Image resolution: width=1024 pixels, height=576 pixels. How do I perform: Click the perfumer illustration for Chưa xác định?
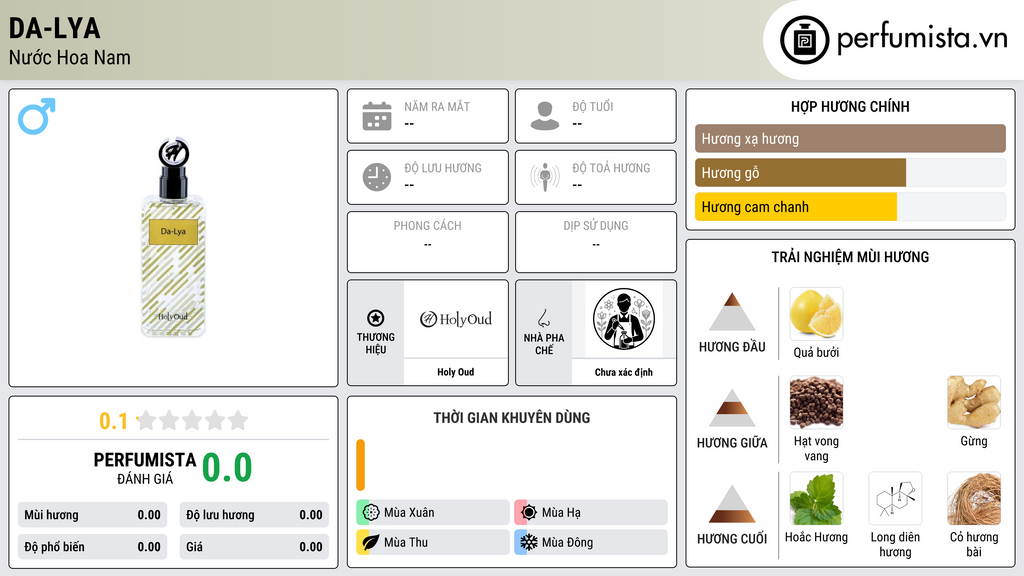624,319
